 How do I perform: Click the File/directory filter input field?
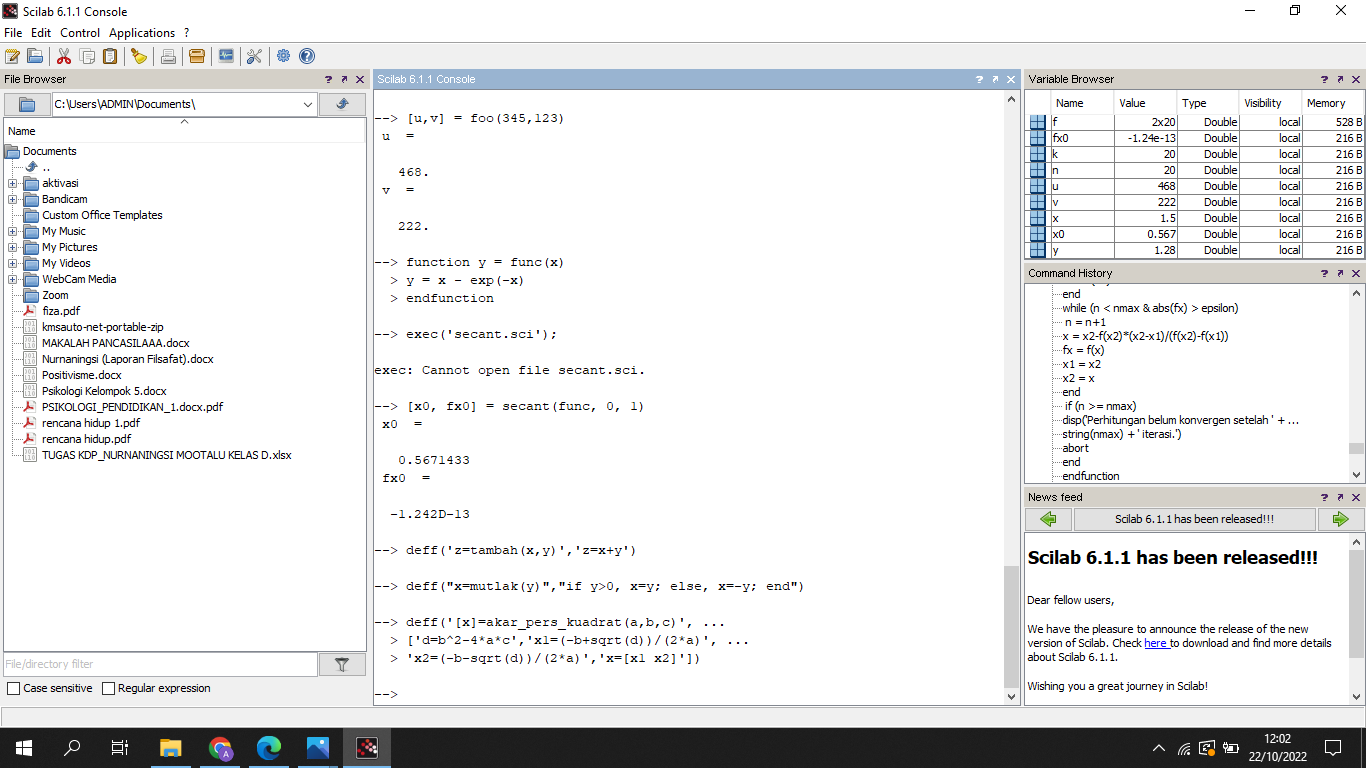160,664
